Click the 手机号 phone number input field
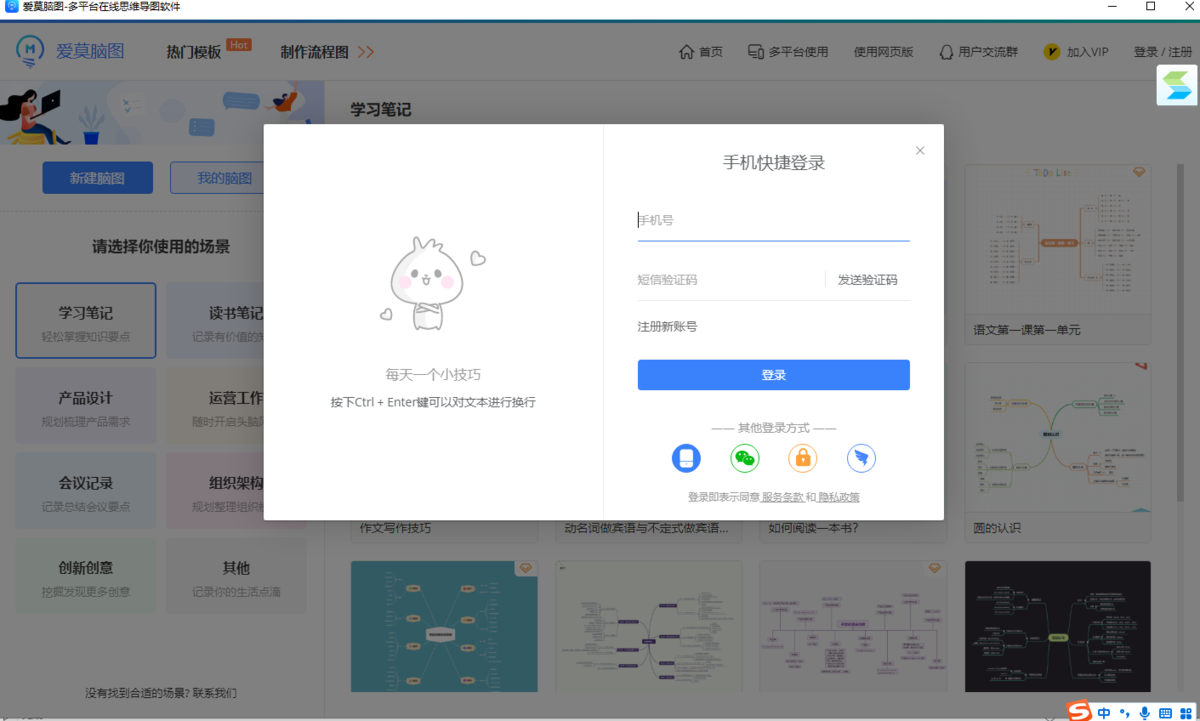The width and height of the screenshot is (1200, 721). coord(773,220)
